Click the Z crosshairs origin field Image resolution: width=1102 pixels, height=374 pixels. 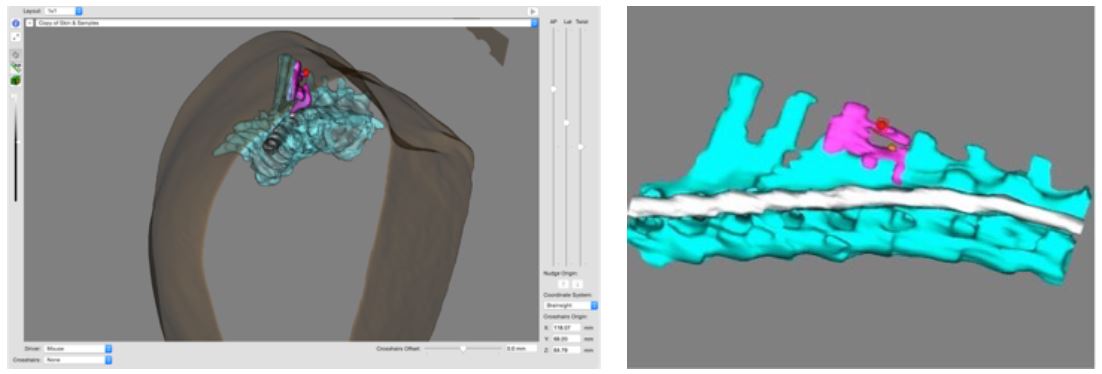566,349
